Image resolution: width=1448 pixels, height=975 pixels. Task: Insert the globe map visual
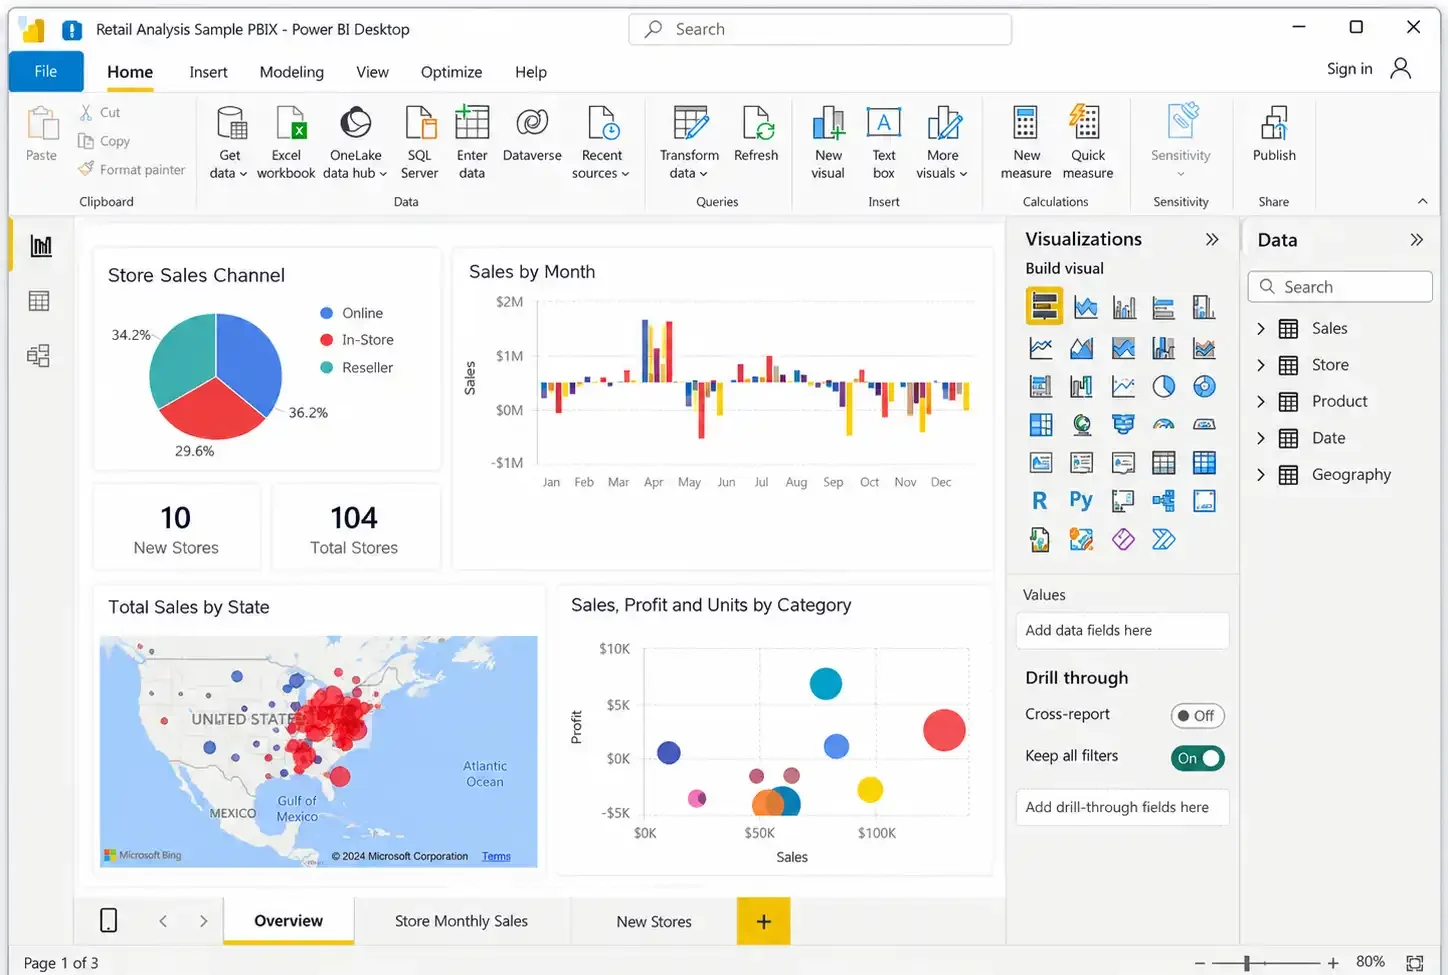1081,425
